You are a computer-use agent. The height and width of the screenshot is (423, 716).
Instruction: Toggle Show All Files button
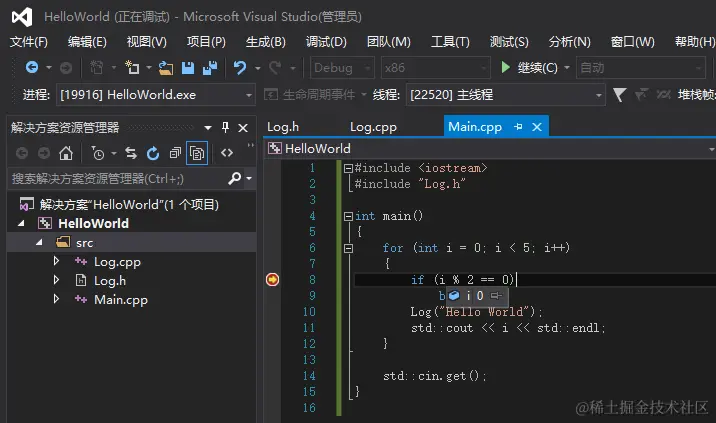(197, 153)
